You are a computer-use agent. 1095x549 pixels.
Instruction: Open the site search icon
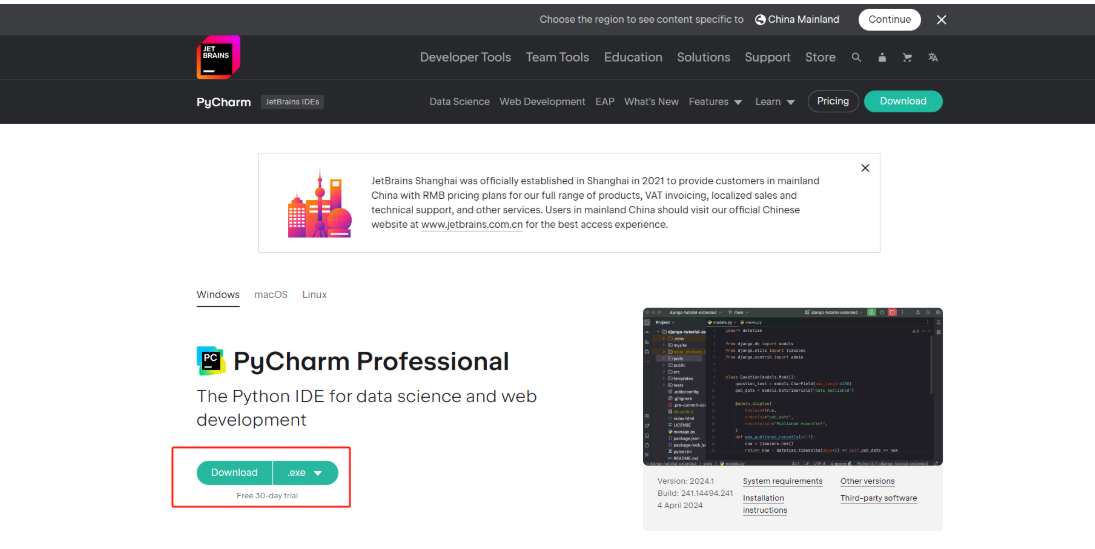pos(856,57)
